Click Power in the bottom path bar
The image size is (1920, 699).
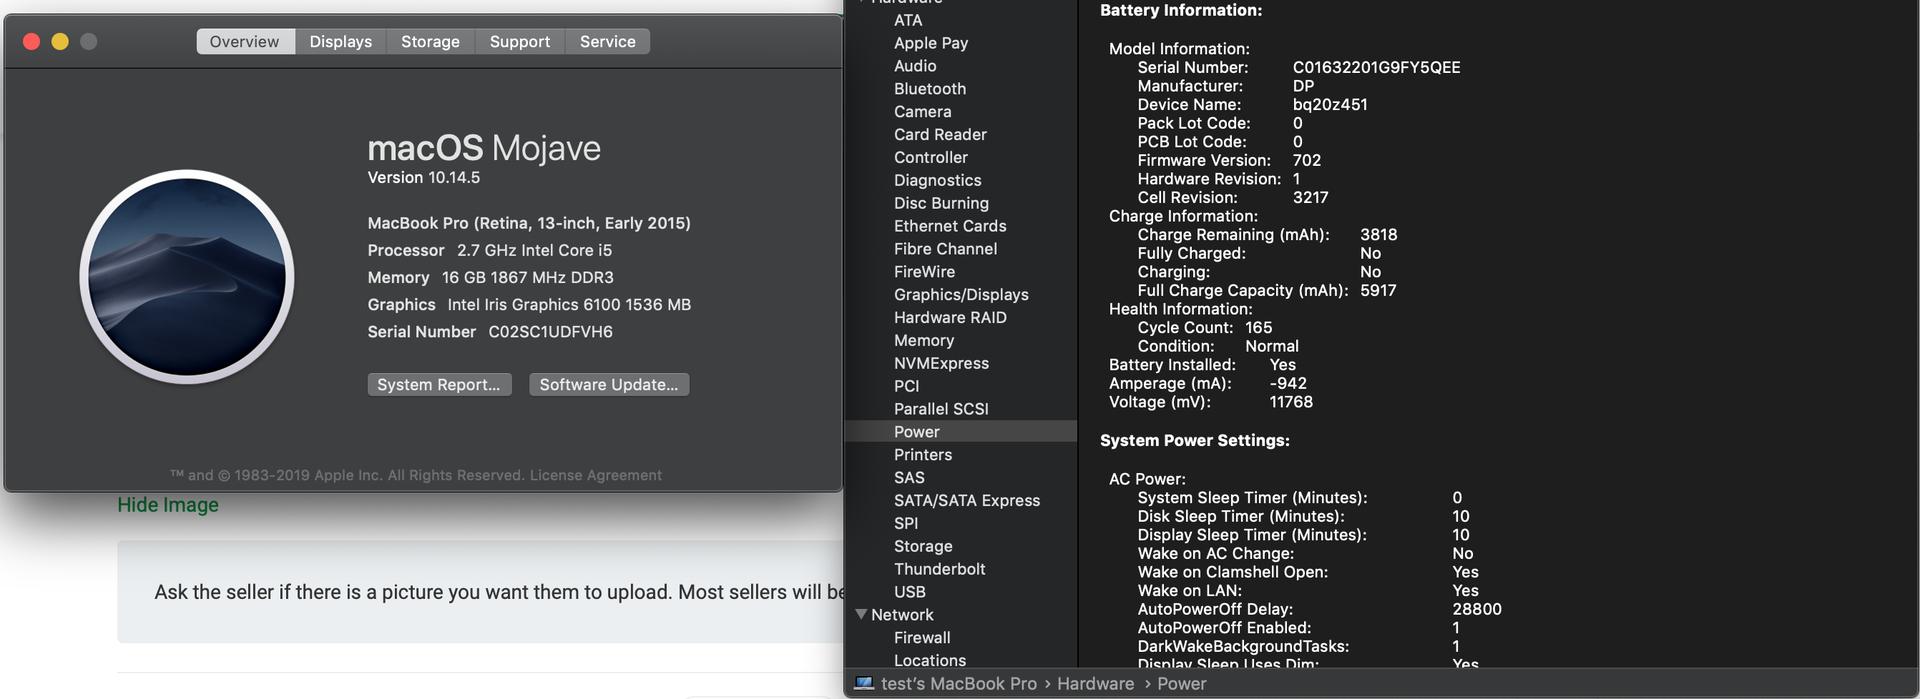[1182, 684]
